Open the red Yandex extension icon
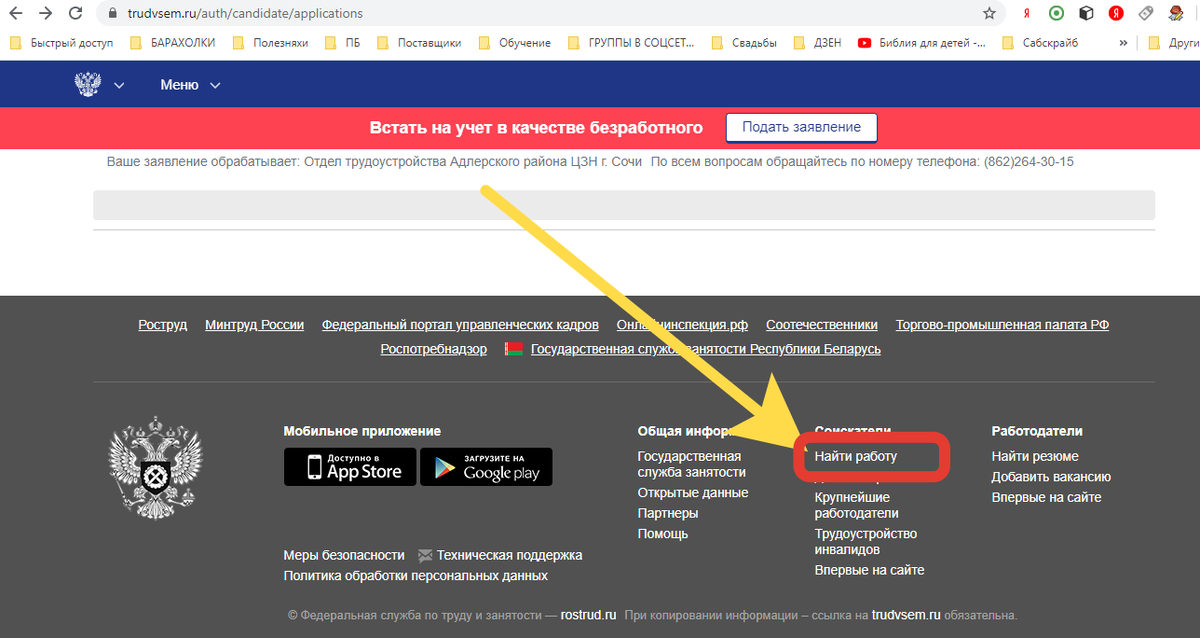1200x638 pixels. 1117,14
